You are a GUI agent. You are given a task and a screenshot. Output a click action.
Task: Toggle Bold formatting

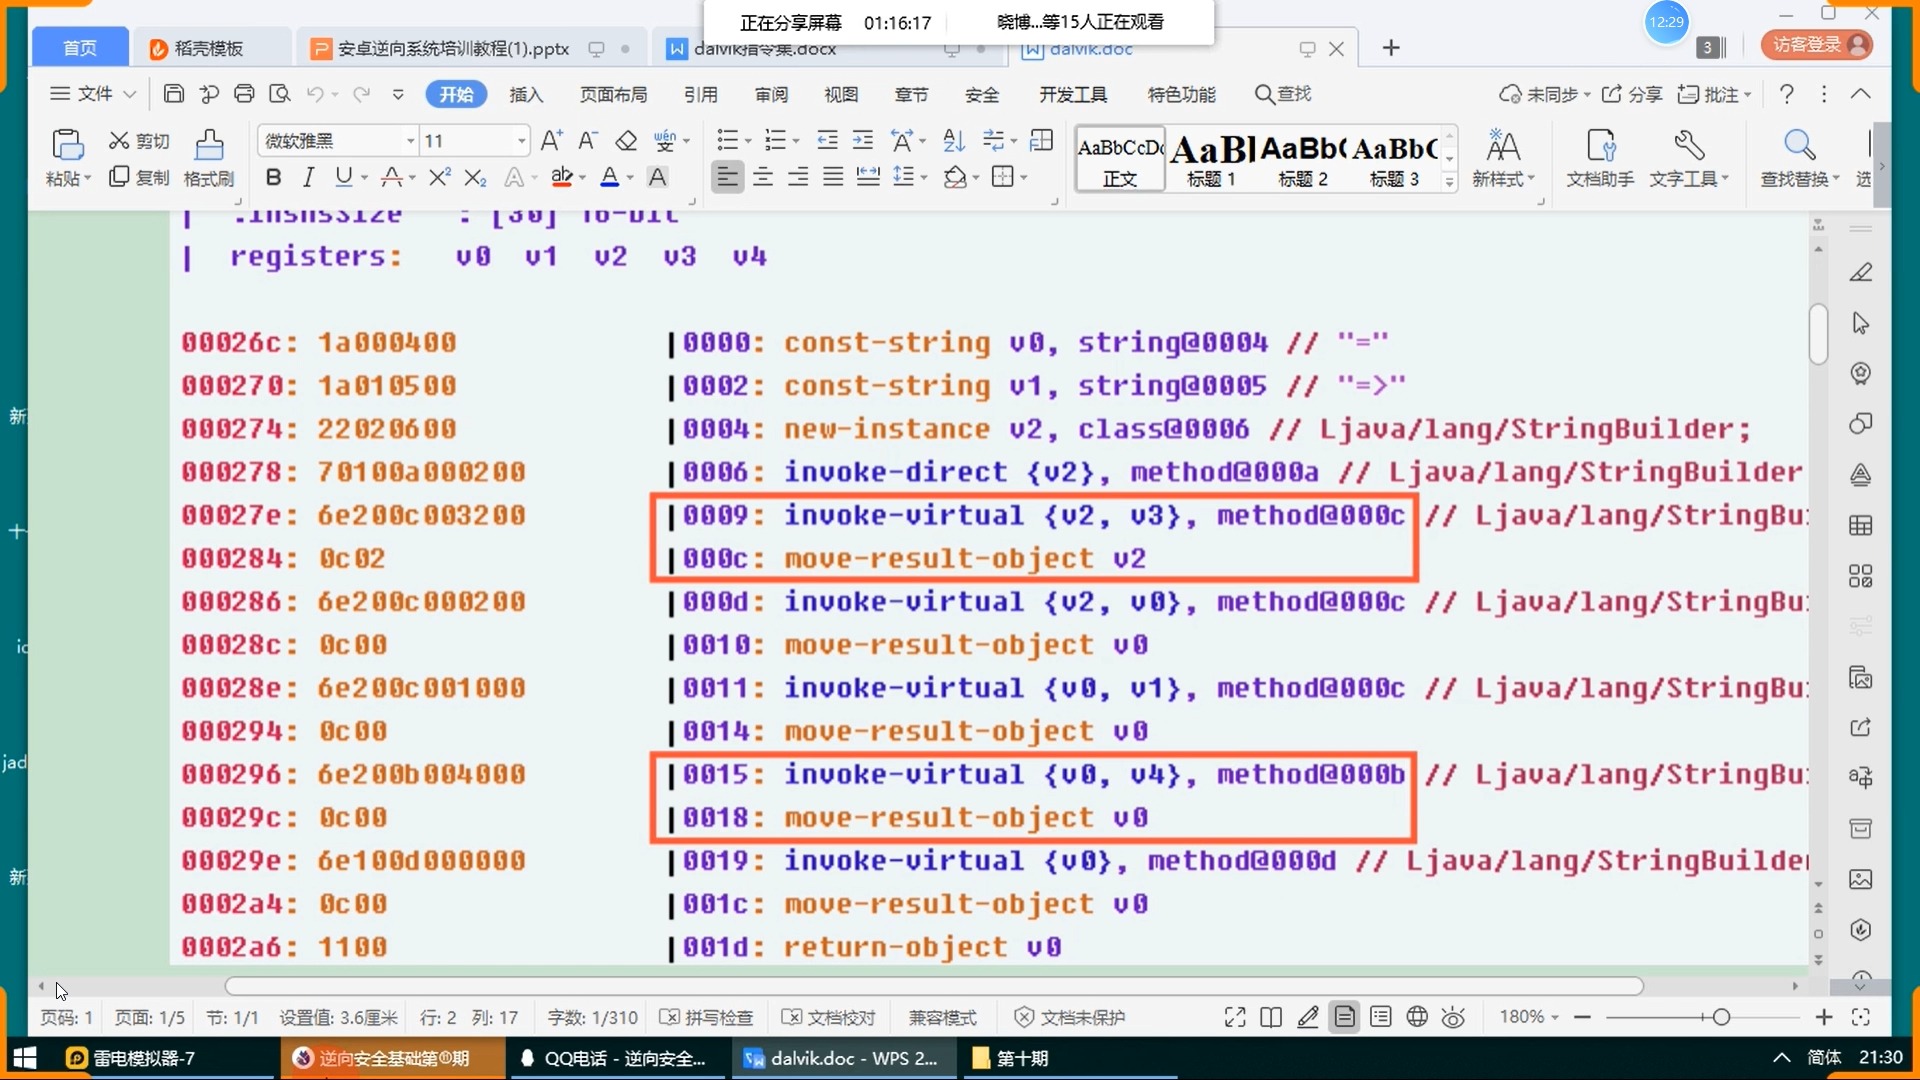tap(273, 177)
